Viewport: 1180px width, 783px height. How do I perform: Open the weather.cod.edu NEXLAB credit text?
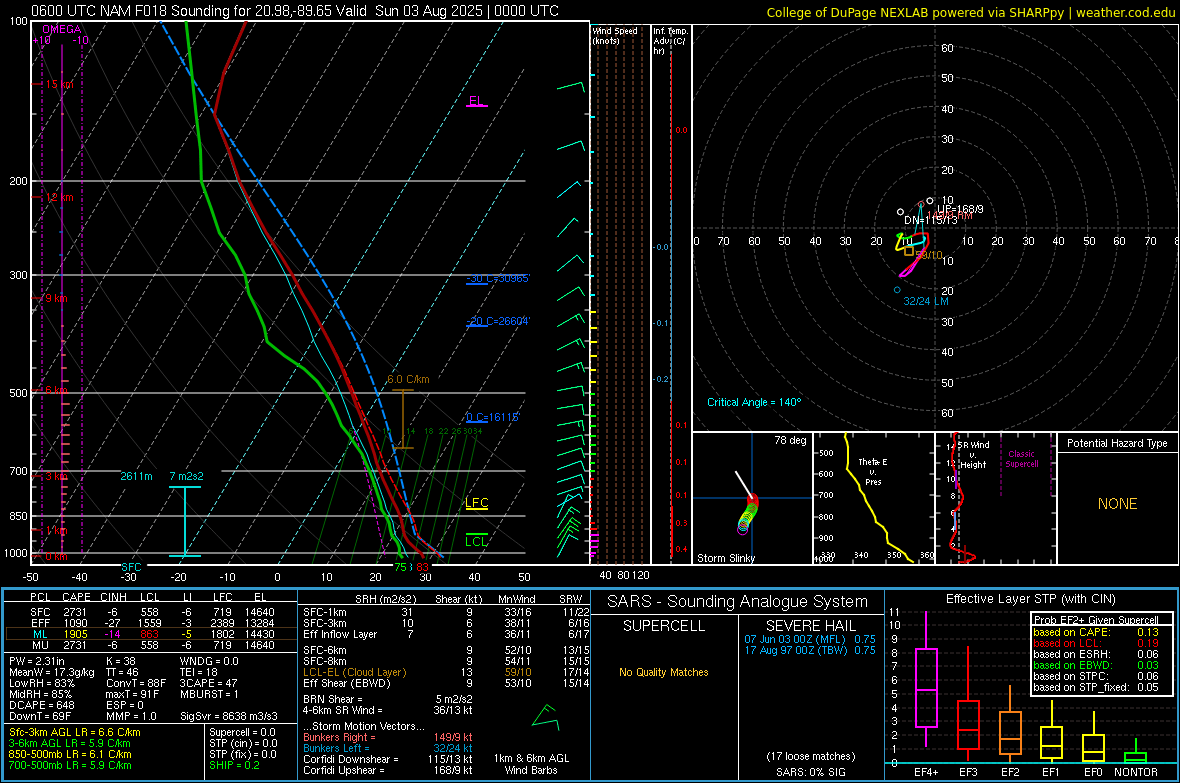click(x=970, y=12)
